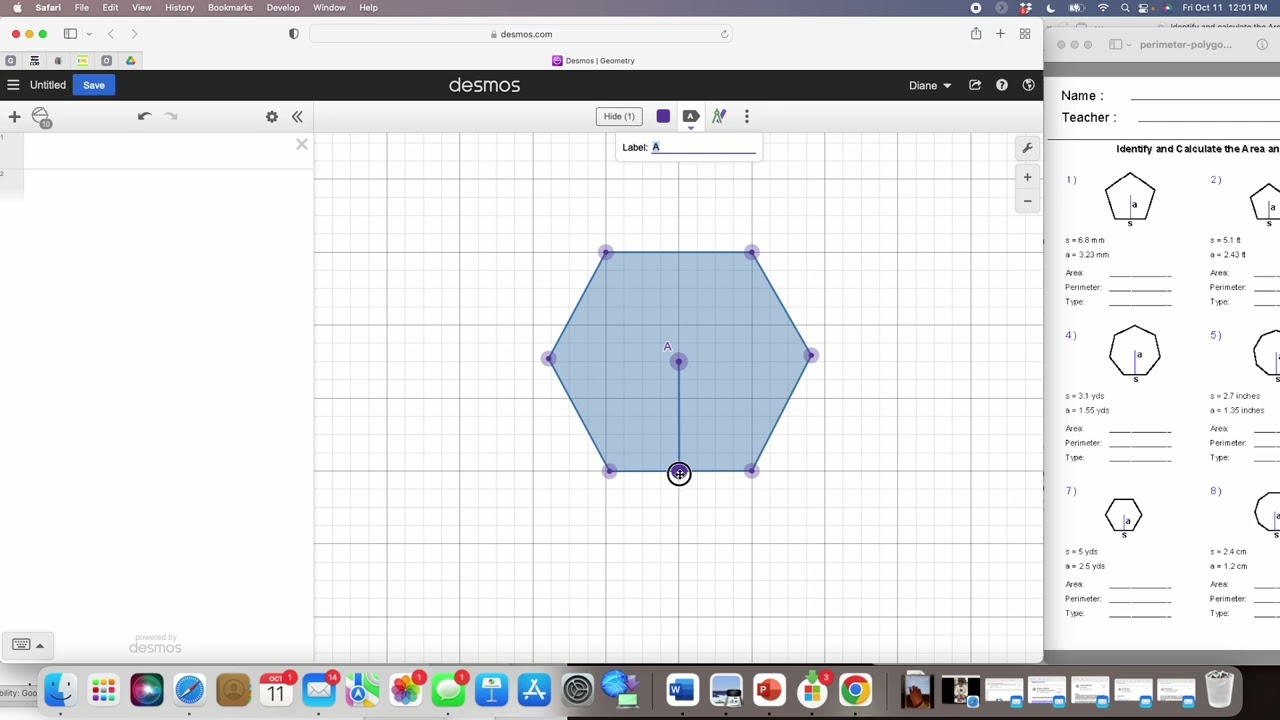Screen dimensions: 1280x720
Task: Open Safari share sheet
Action: pos(976,34)
